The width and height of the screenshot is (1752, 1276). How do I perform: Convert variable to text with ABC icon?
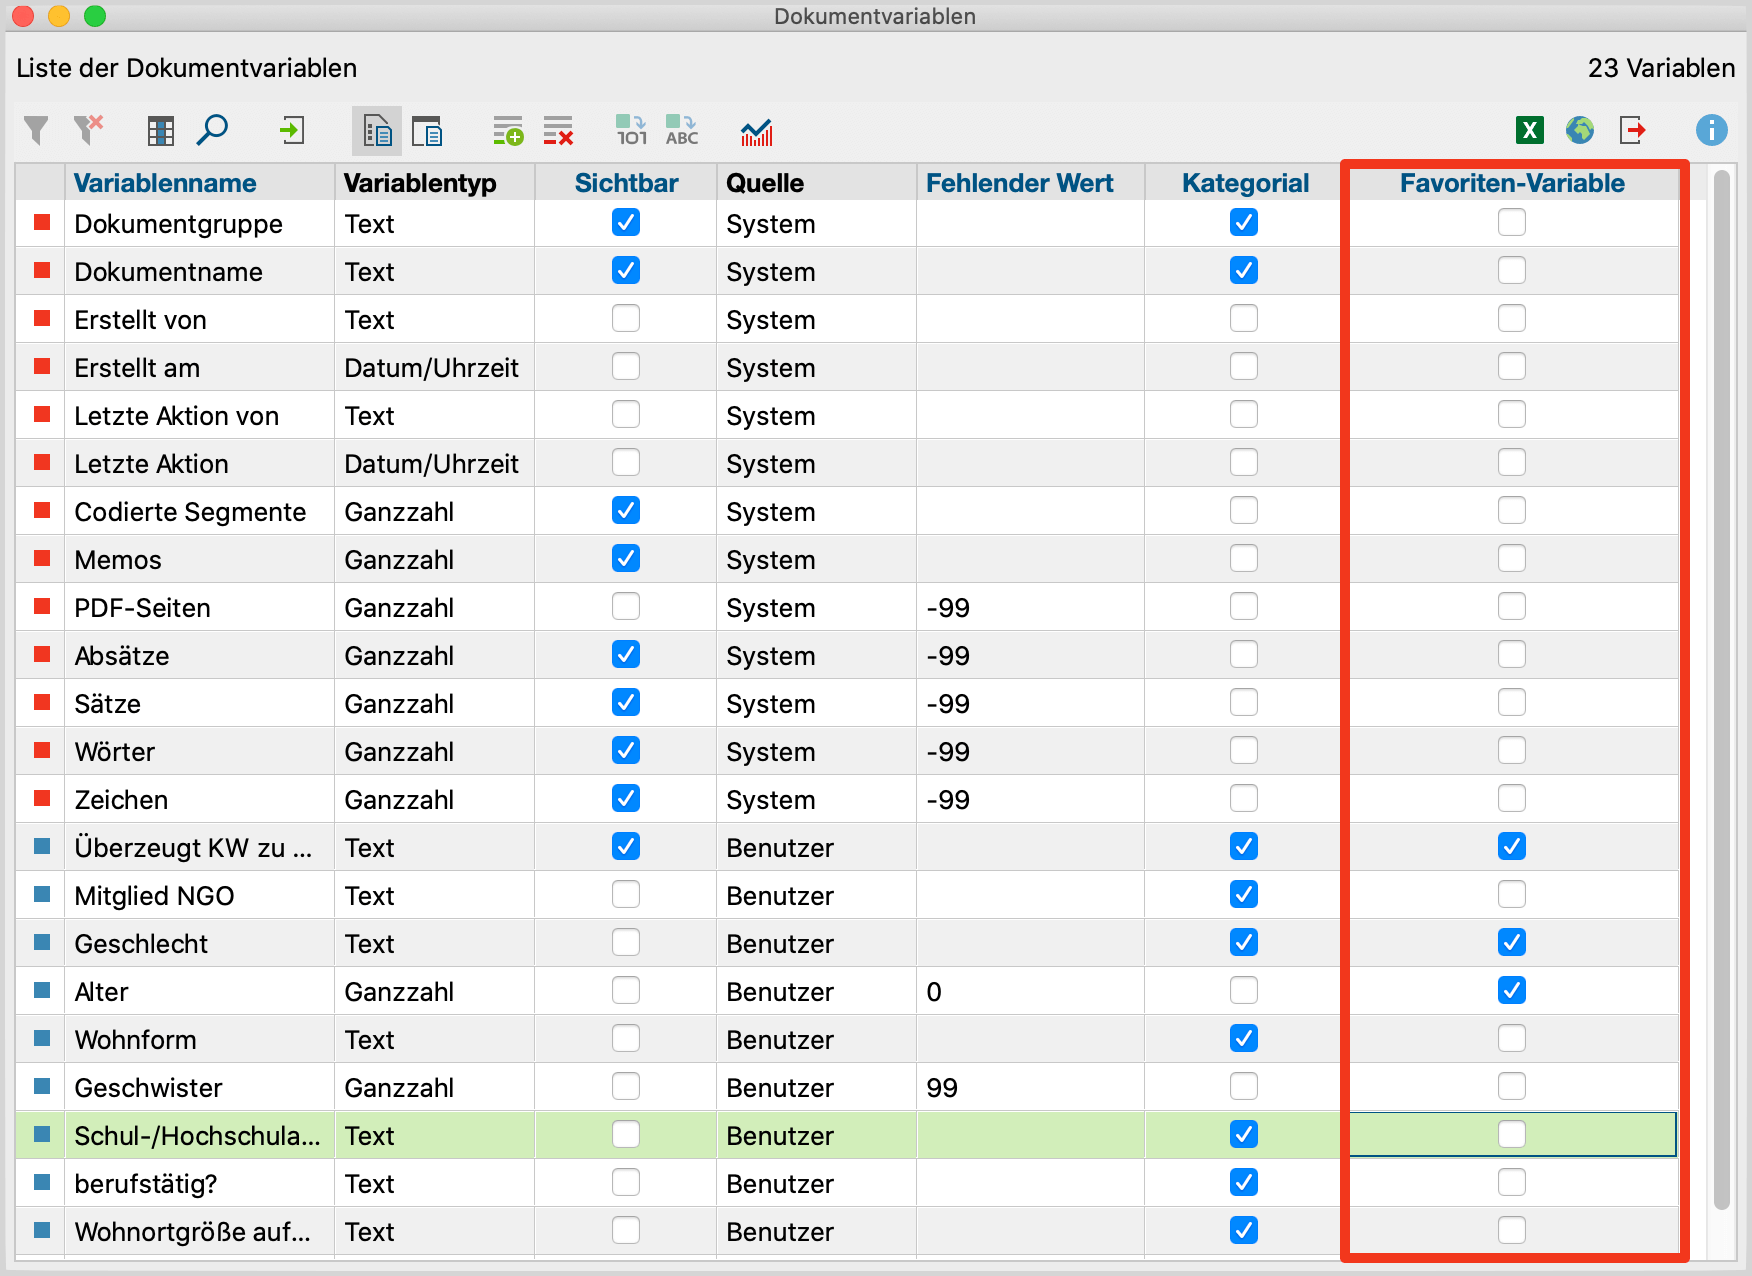[x=682, y=131]
